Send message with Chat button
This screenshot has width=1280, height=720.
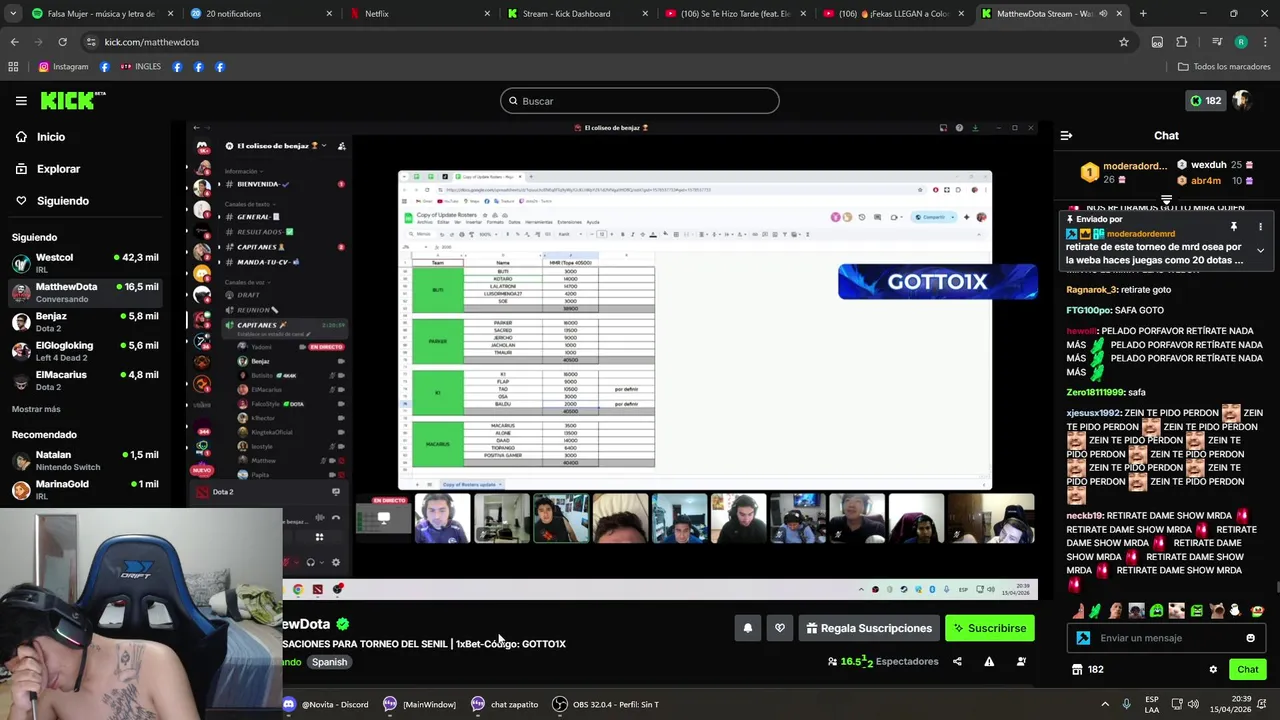(x=1247, y=669)
